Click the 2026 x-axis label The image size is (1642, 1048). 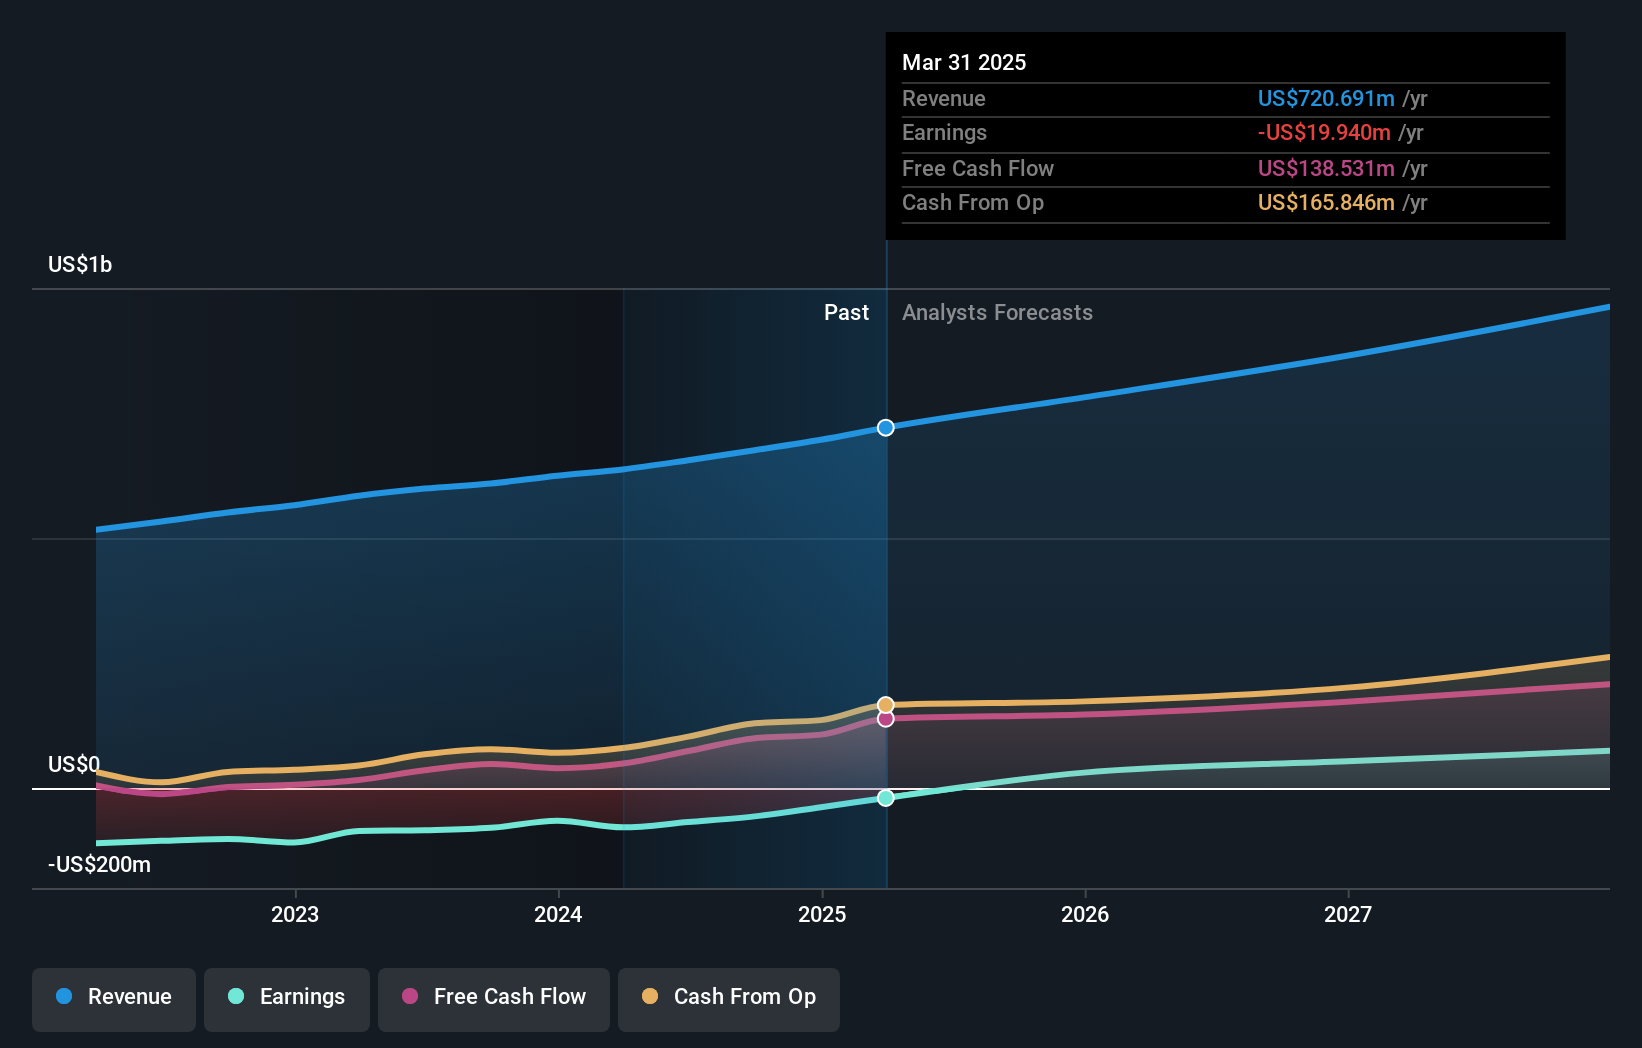pos(1085,914)
